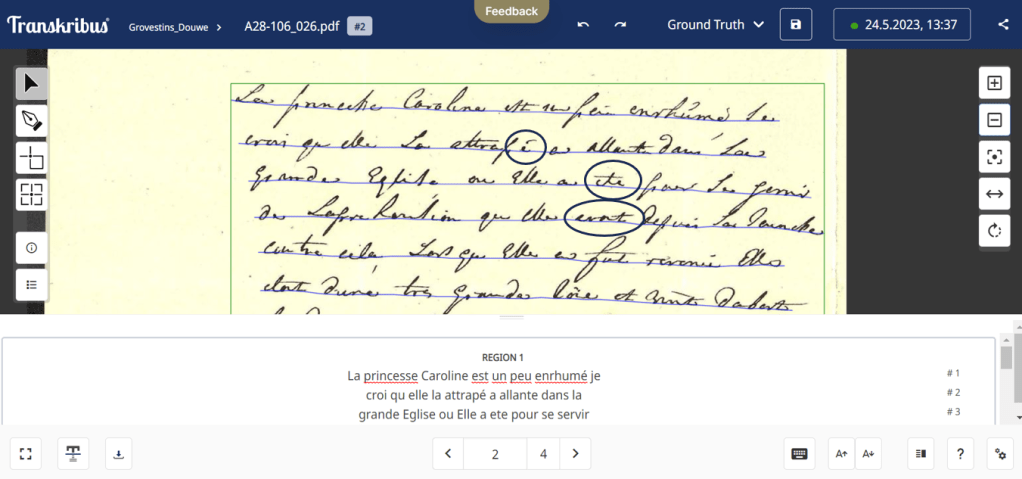The image size is (1022, 479).
Task: Select the pen drawing tool
Action: (31, 121)
